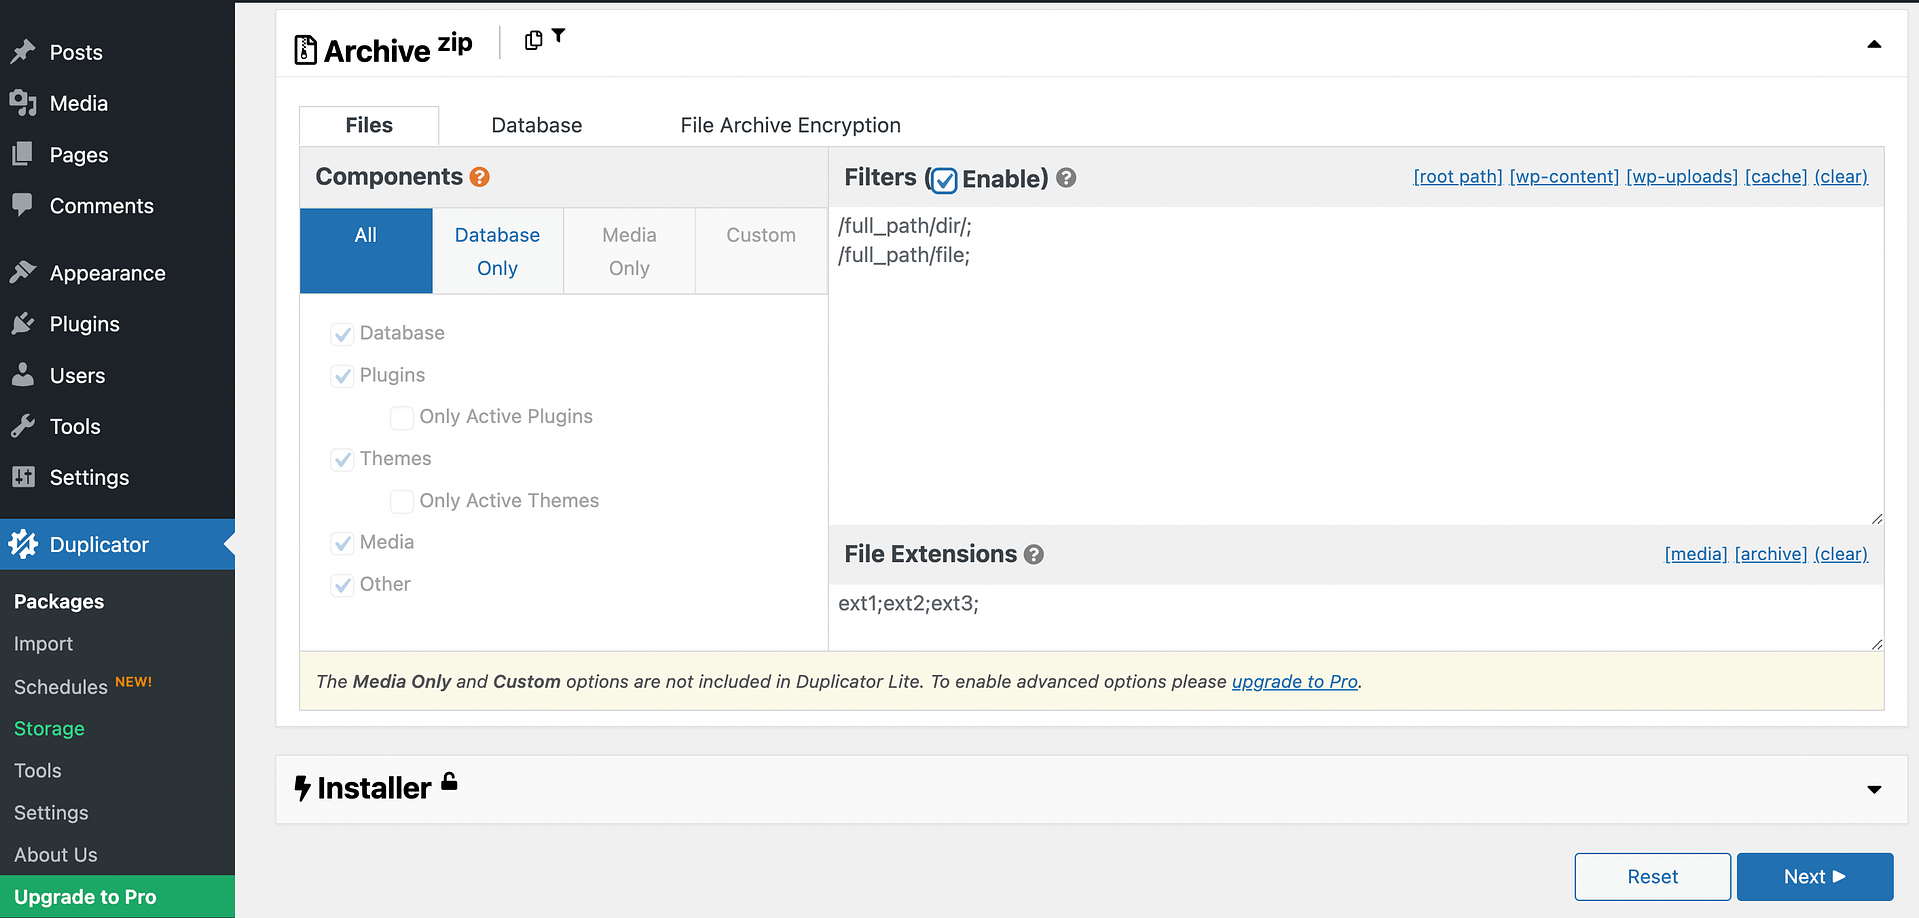Collapse the Archive section panel
The height and width of the screenshot is (918, 1919).
[x=1874, y=44]
